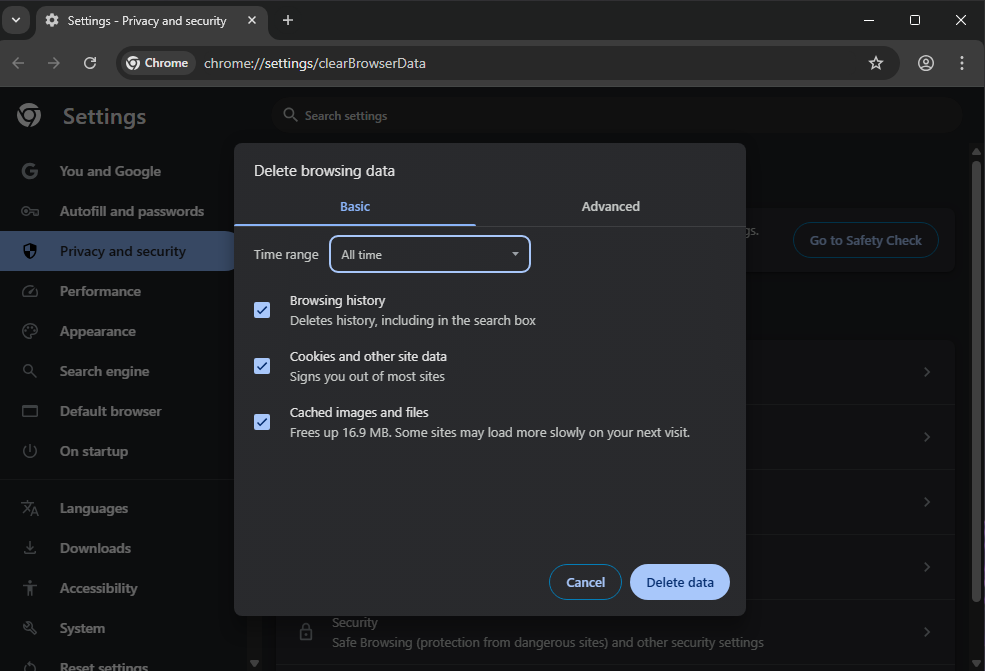
Task: Click the Cached images and files label
Action: coord(359,412)
